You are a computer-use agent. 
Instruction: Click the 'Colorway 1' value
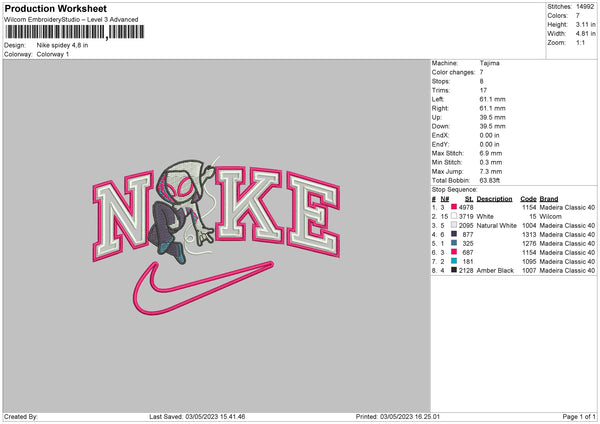click(x=53, y=54)
